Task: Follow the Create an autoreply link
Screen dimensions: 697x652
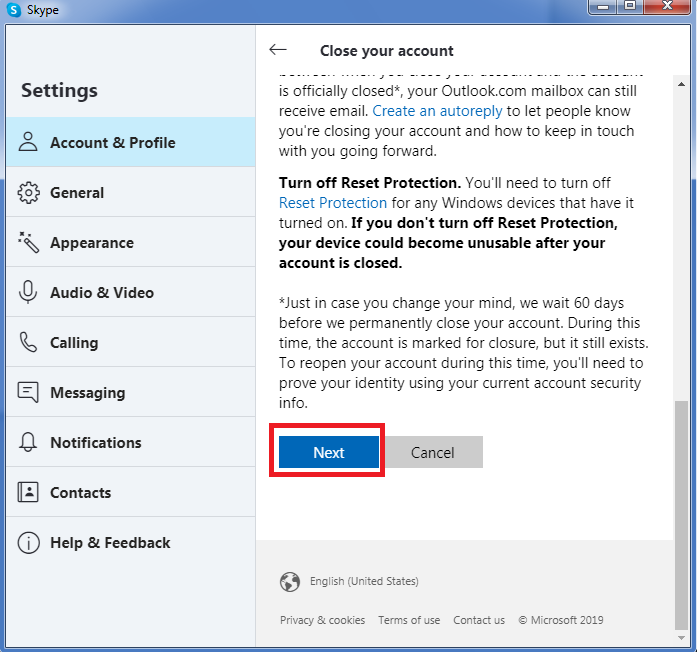Action: click(437, 111)
